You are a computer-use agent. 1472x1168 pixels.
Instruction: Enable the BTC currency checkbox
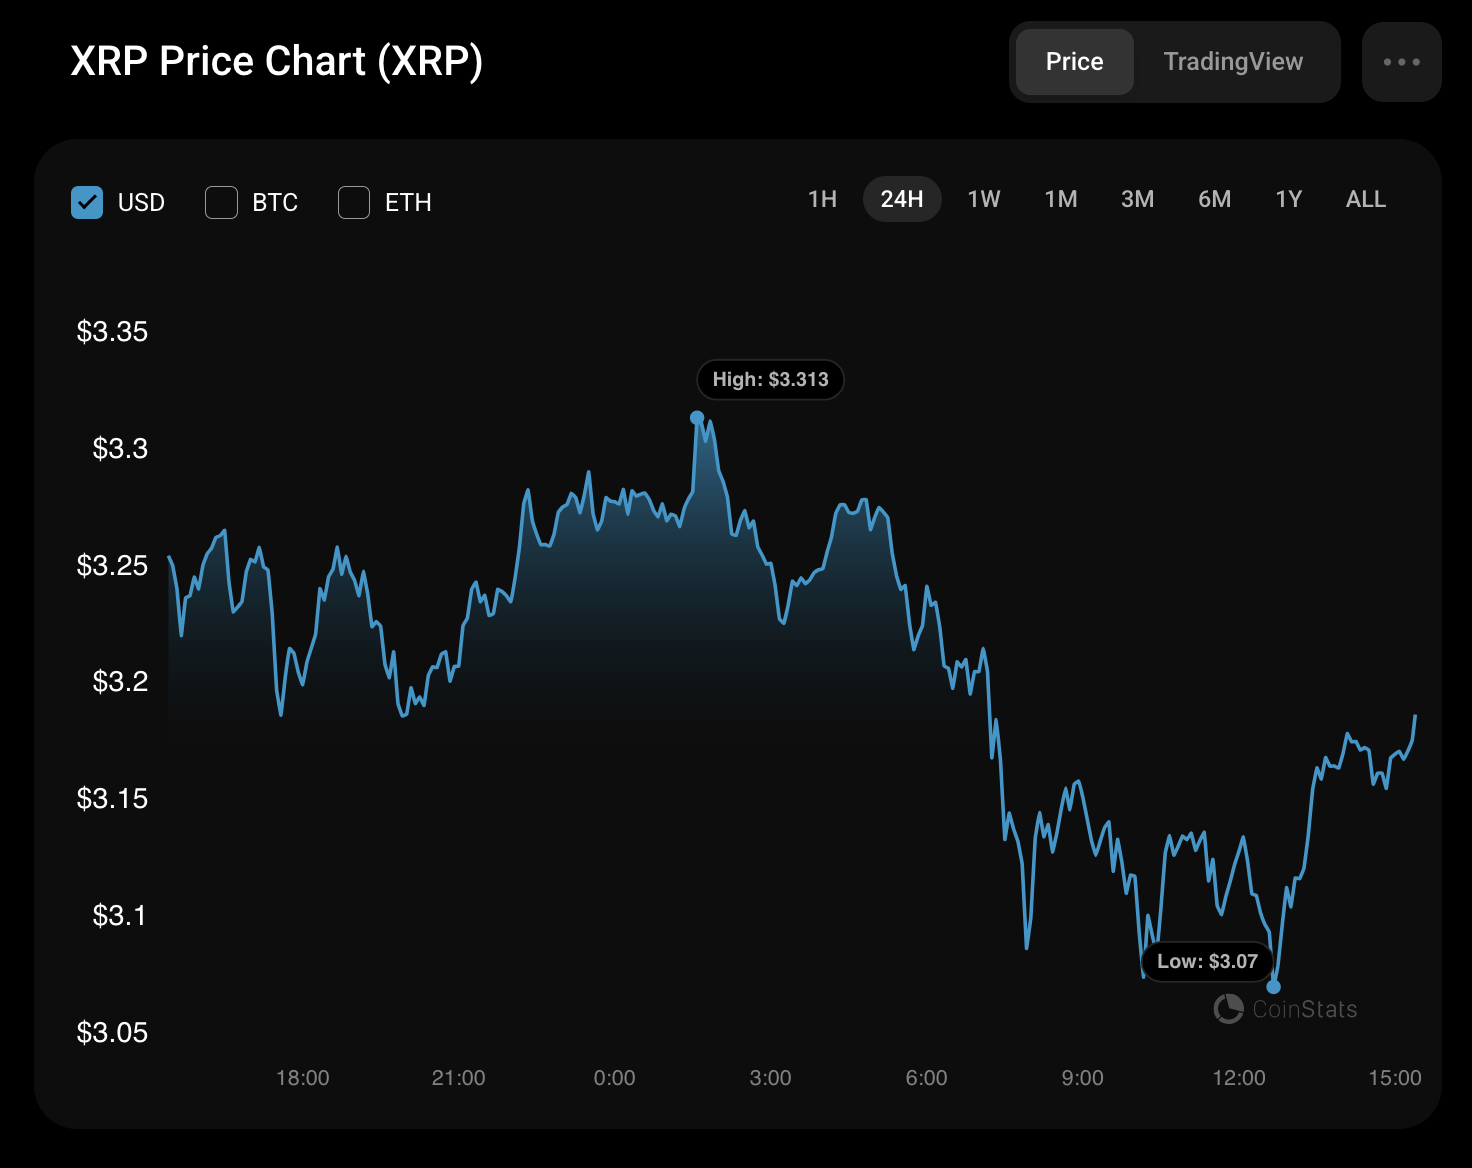point(221,202)
